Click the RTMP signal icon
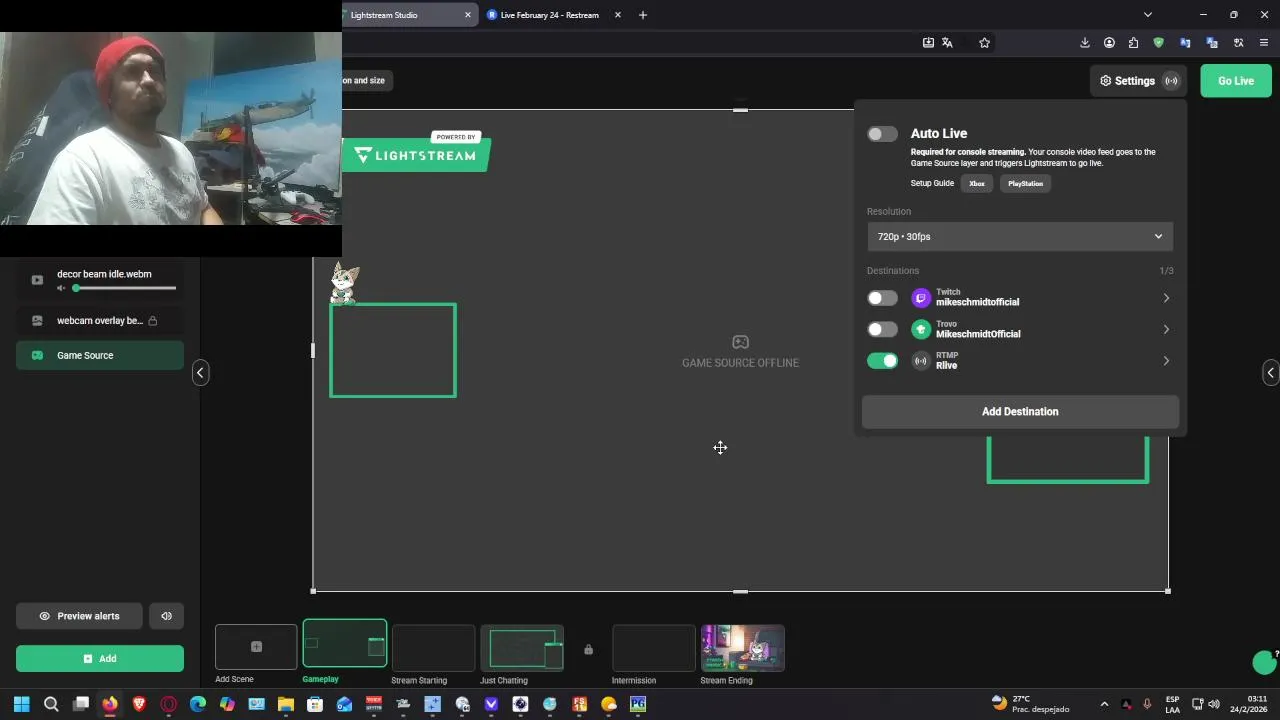Image resolution: width=1280 pixels, height=720 pixels. [x=921, y=361]
